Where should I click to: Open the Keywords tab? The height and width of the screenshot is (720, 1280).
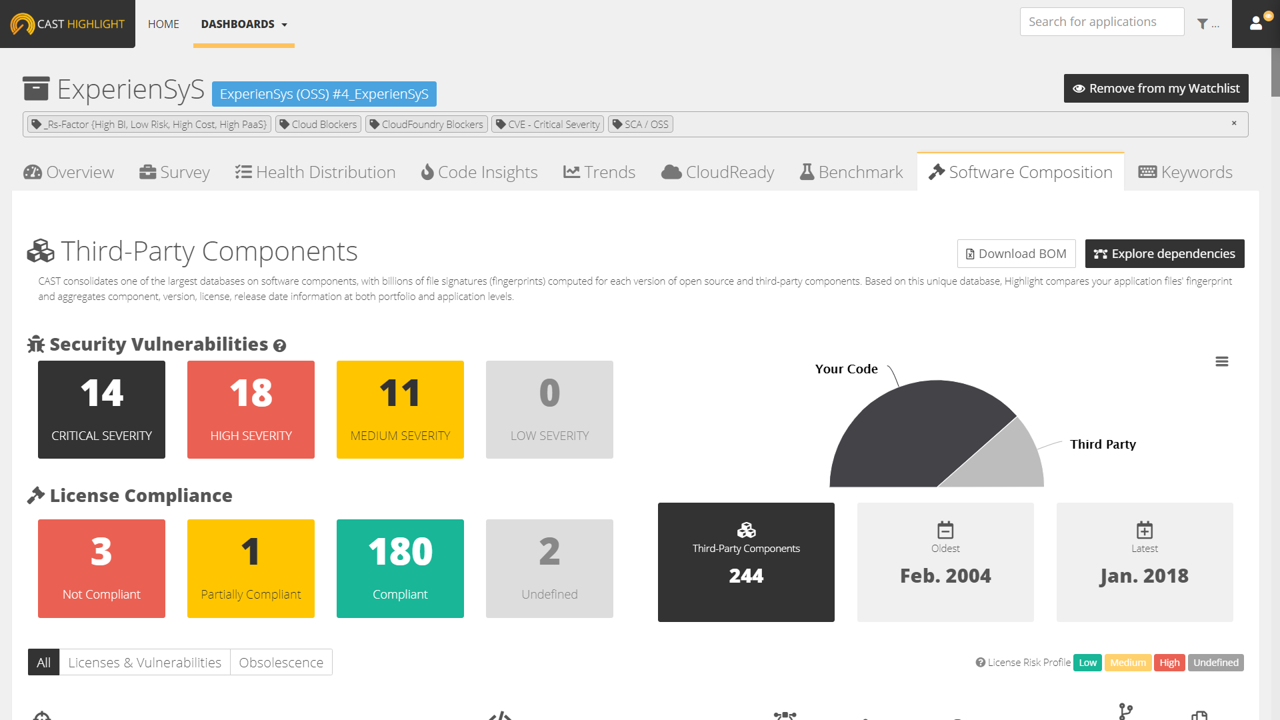(x=1185, y=172)
